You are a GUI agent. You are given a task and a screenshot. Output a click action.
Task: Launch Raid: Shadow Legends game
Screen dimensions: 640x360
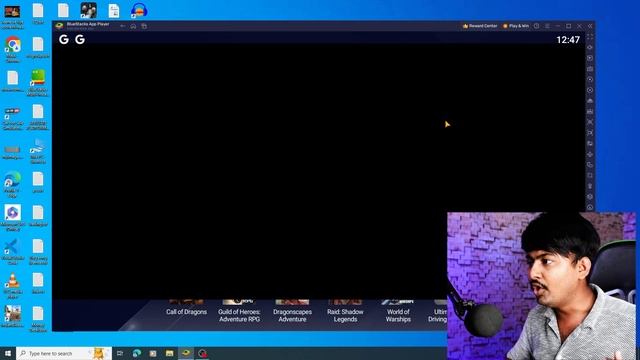click(345, 311)
